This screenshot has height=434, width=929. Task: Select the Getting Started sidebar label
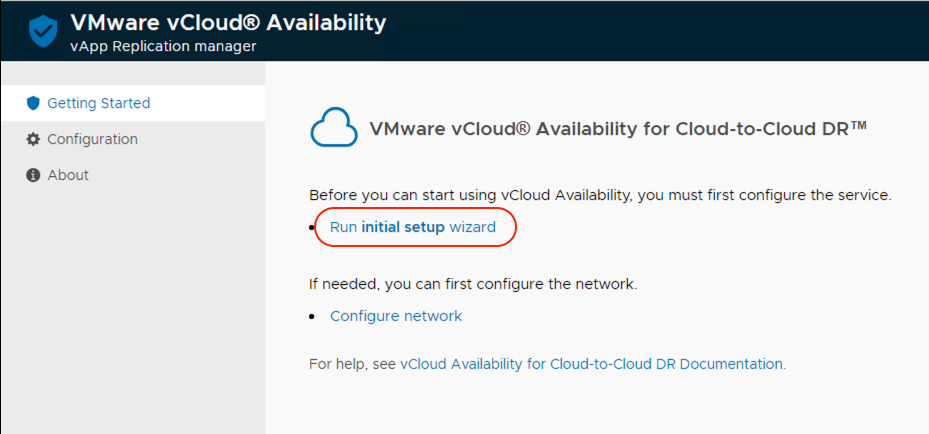pyautogui.click(x=98, y=103)
